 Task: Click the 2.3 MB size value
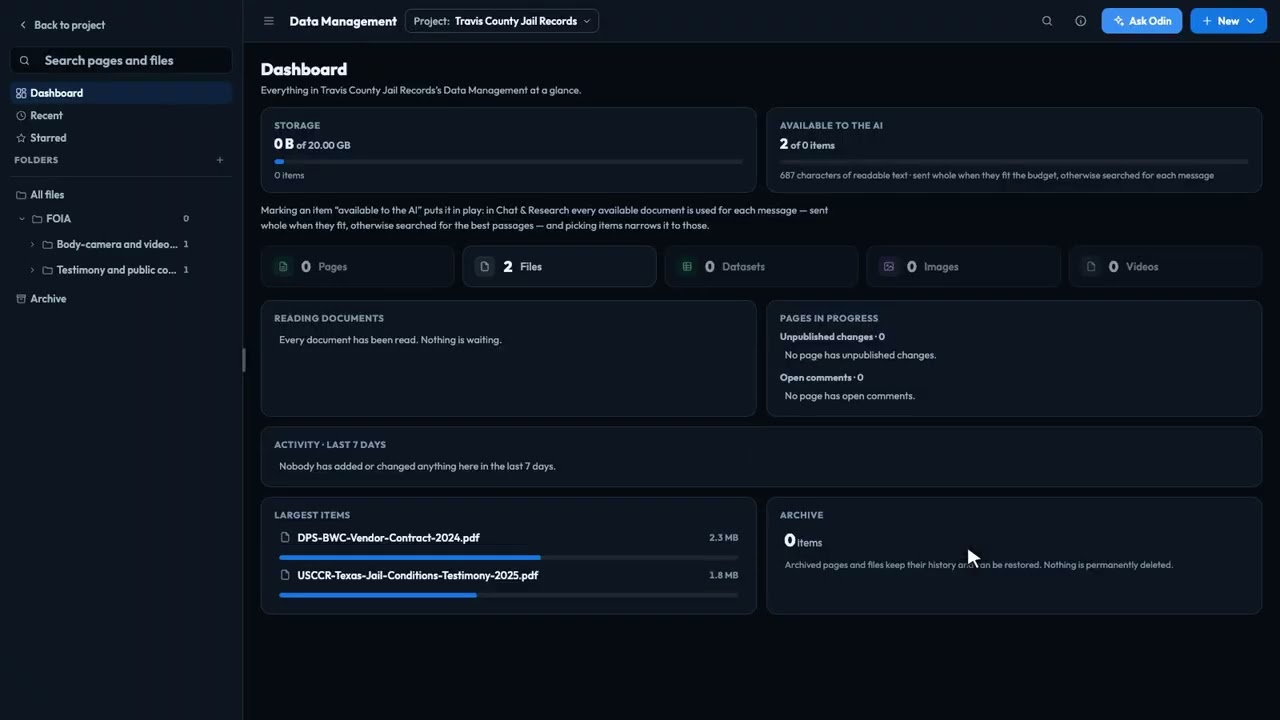point(723,538)
